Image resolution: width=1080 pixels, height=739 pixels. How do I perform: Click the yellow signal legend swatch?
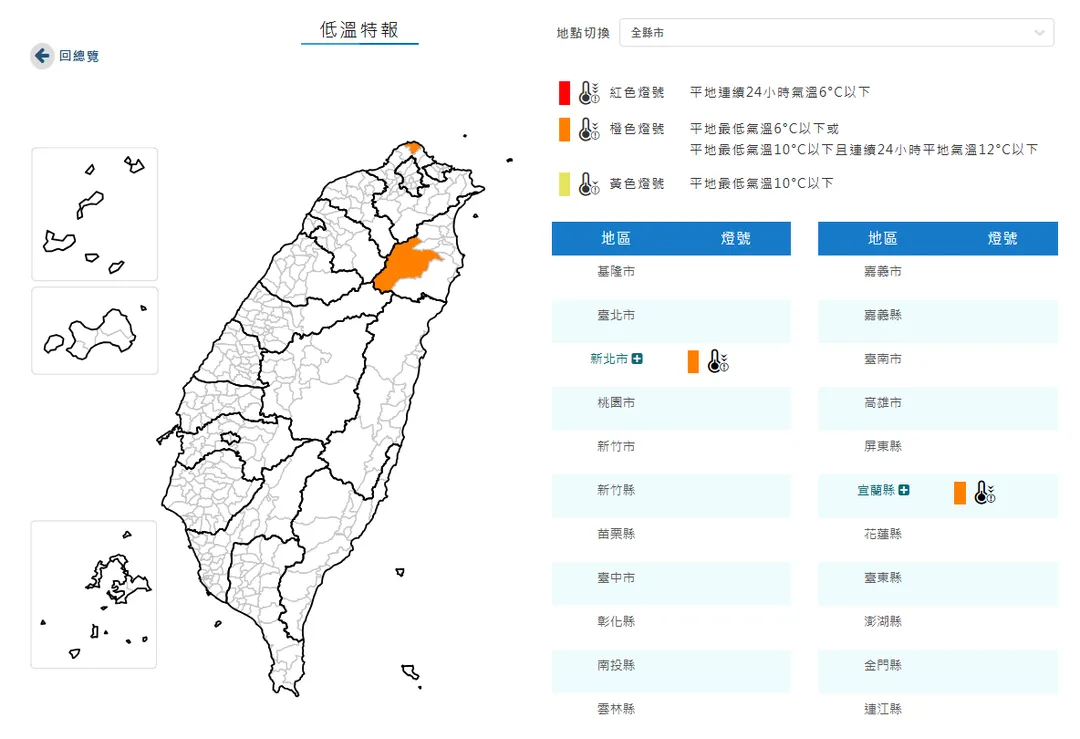564,185
